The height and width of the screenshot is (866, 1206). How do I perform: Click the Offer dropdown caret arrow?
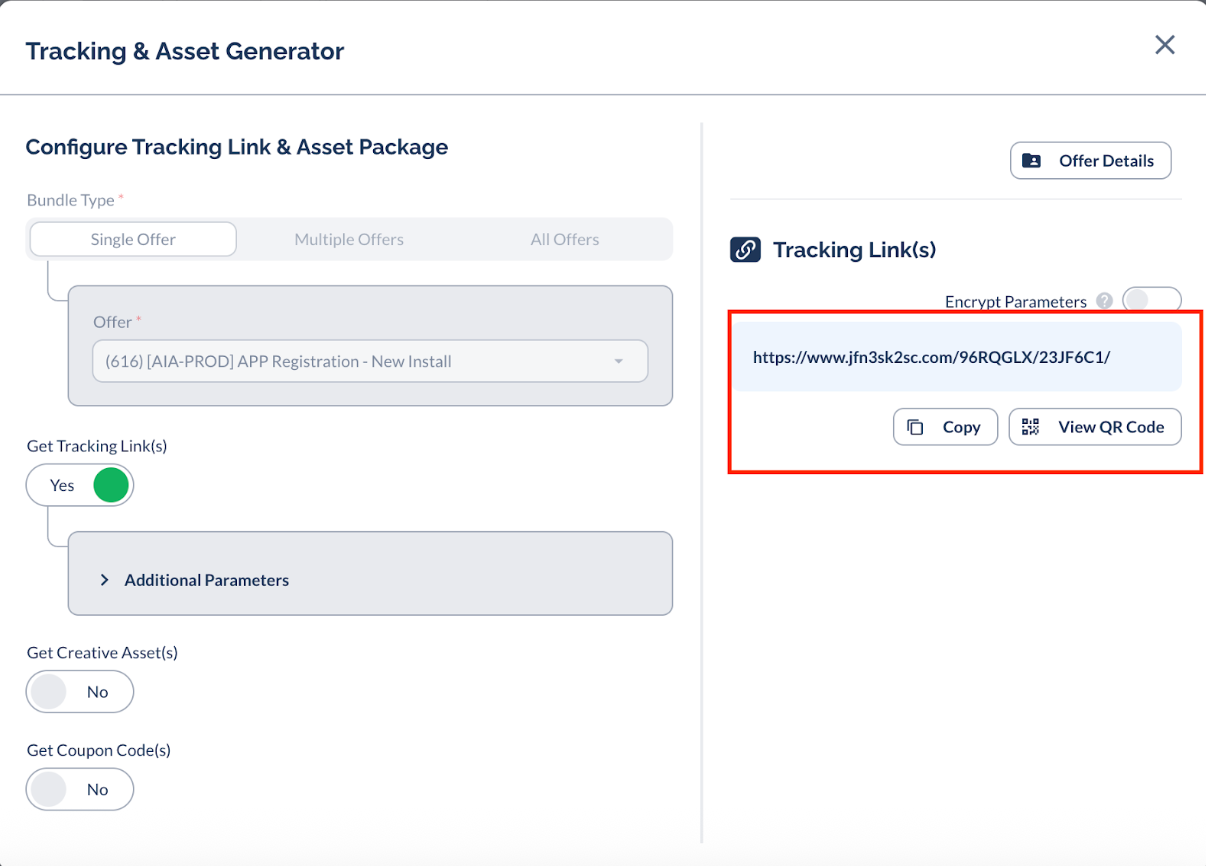click(618, 362)
